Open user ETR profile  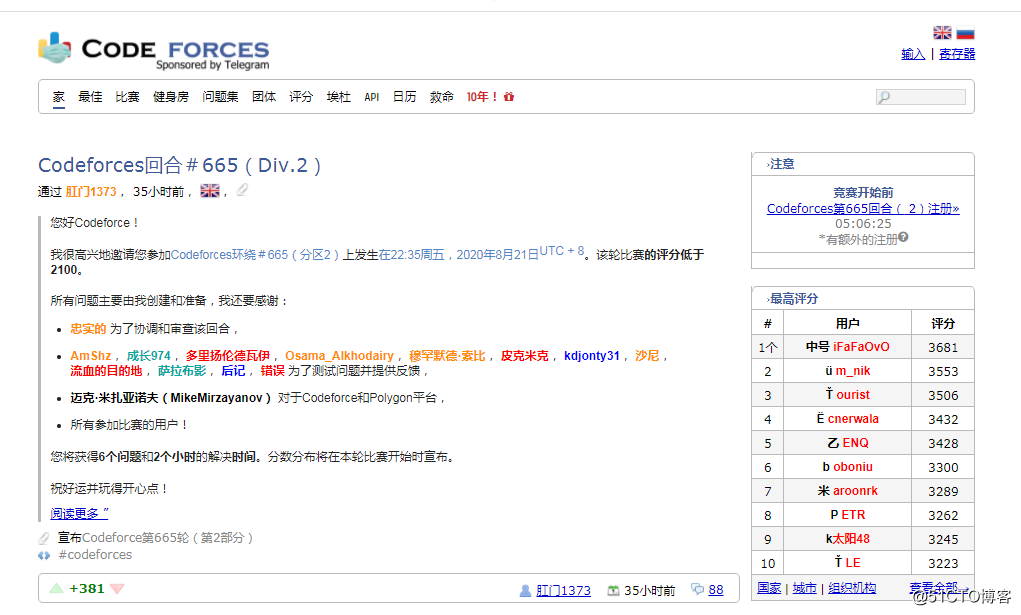[x=853, y=515]
